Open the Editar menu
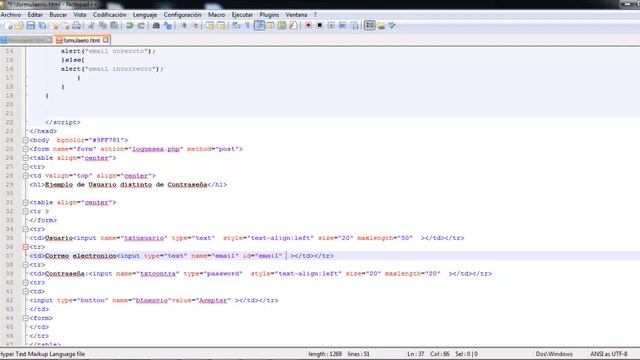The image size is (640, 360). (35, 15)
